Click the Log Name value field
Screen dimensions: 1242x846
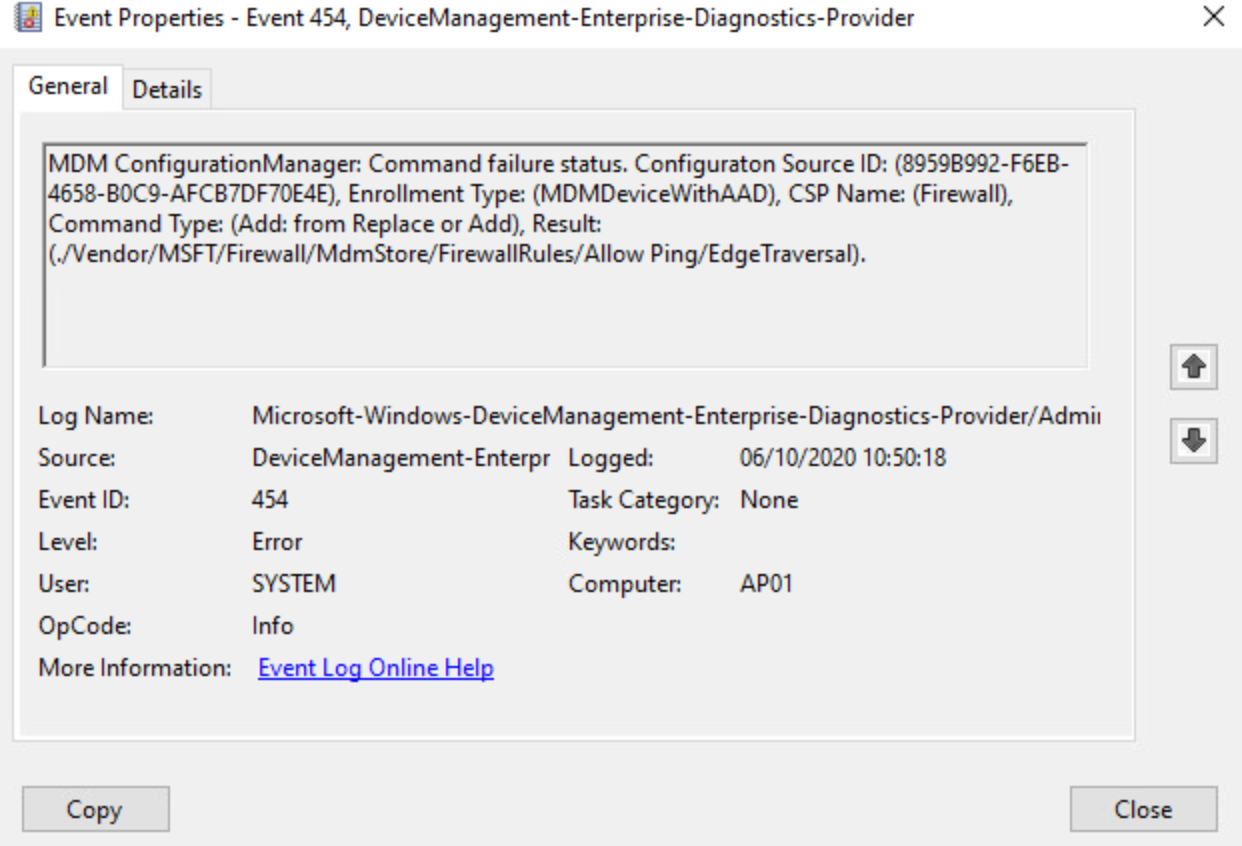pyautogui.click(x=675, y=417)
